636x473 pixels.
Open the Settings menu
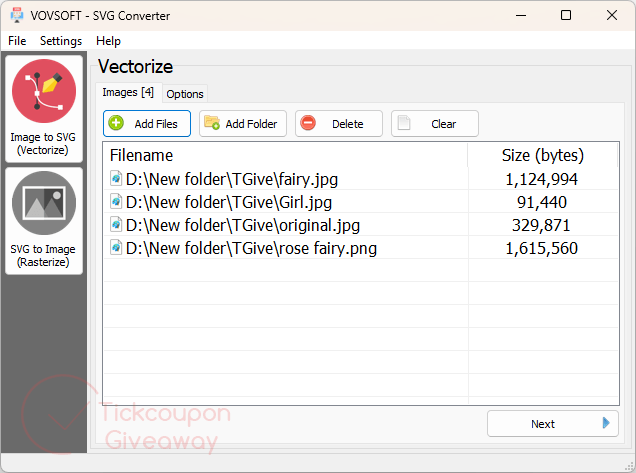pyautogui.click(x=61, y=41)
